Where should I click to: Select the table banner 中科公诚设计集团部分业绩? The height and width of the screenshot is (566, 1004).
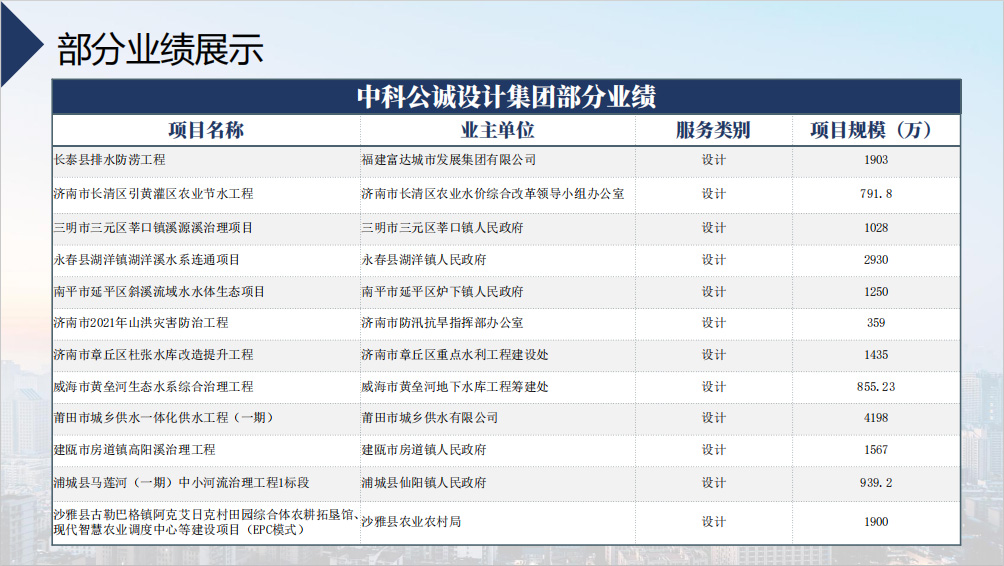point(506,97)
